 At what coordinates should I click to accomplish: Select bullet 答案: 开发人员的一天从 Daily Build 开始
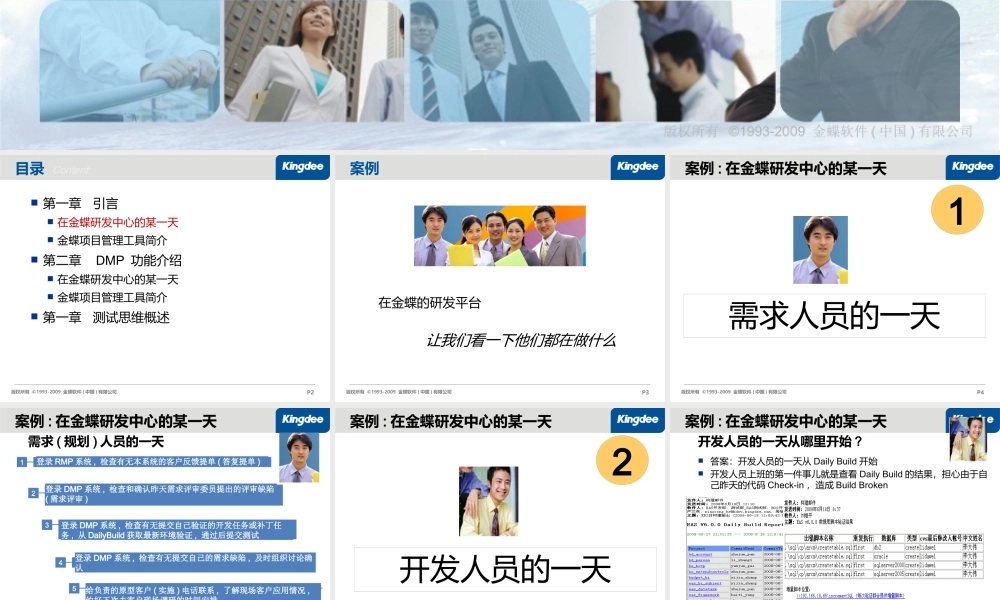(x=793, y=461)
